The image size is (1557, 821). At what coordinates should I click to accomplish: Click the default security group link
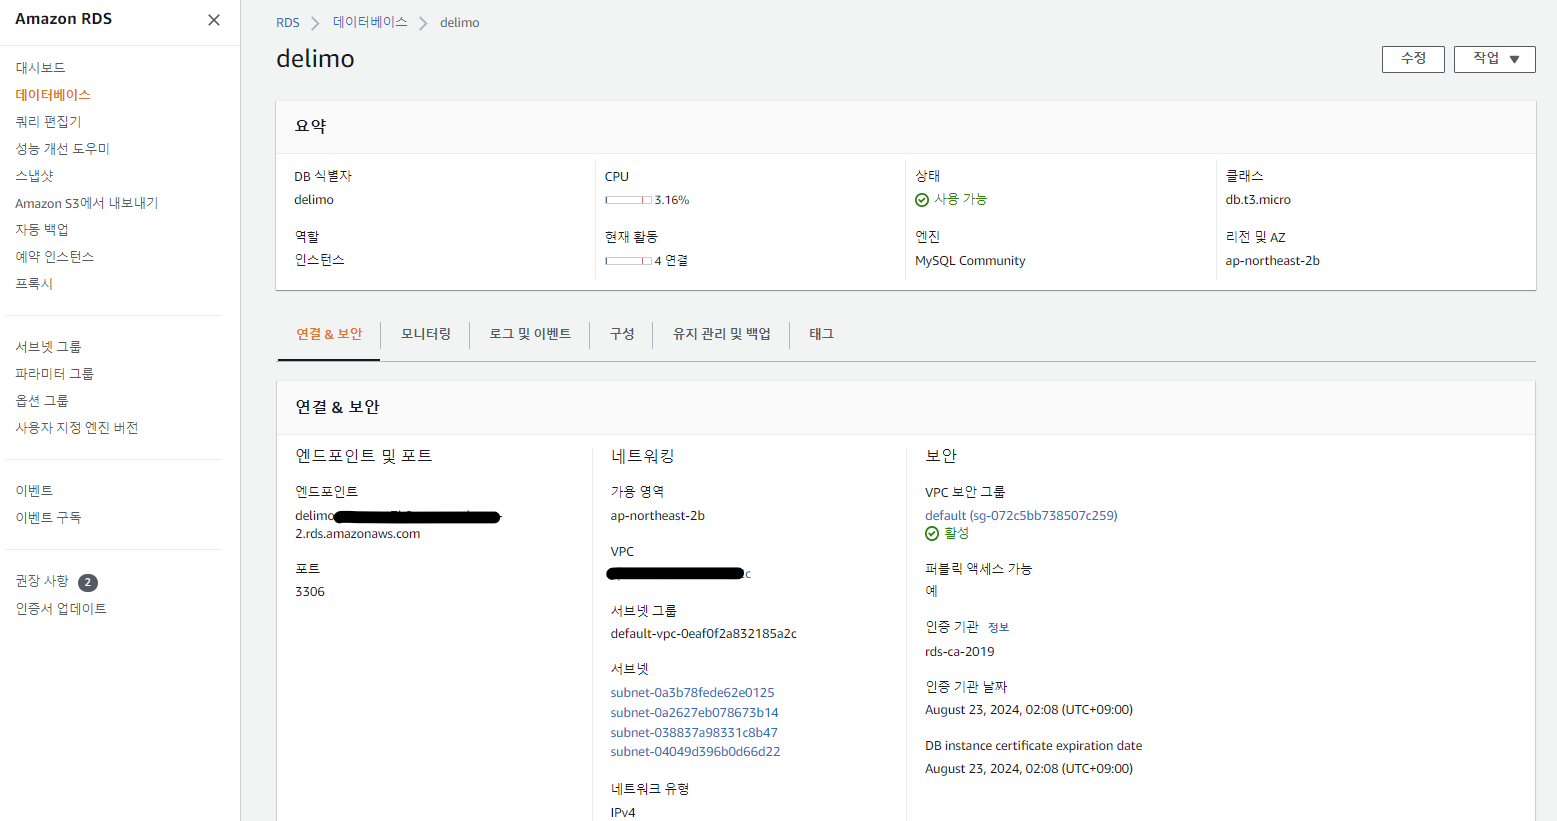click(x=1021, y=516)
